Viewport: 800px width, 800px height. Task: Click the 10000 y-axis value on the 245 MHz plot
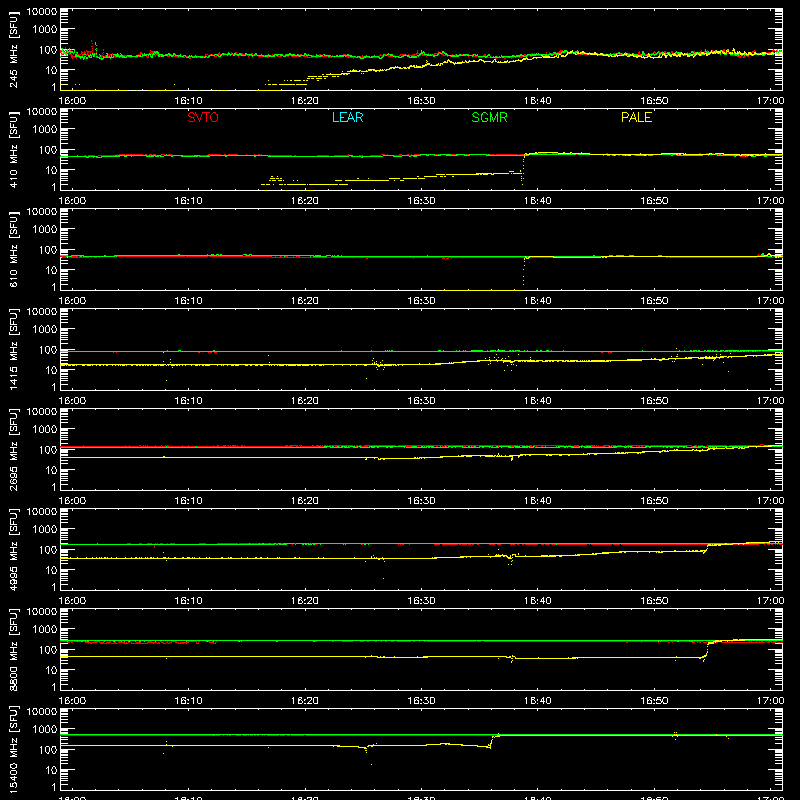coord(42,12)
